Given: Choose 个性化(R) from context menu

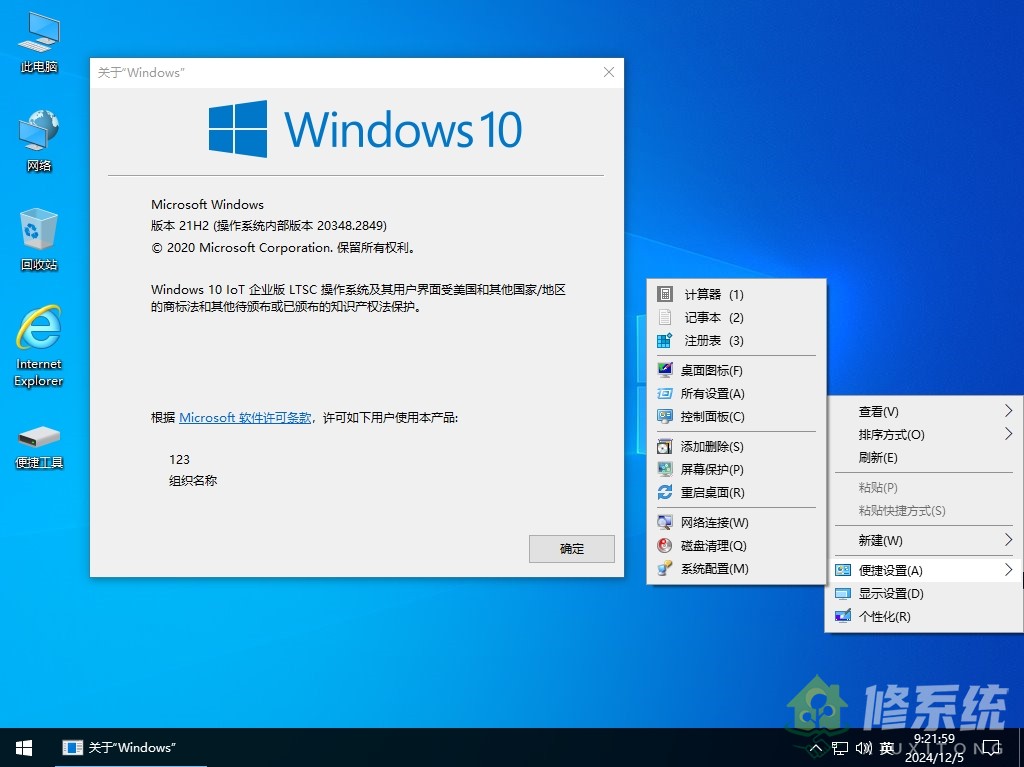Looking at the screenshot, I should tap(923, 616).
